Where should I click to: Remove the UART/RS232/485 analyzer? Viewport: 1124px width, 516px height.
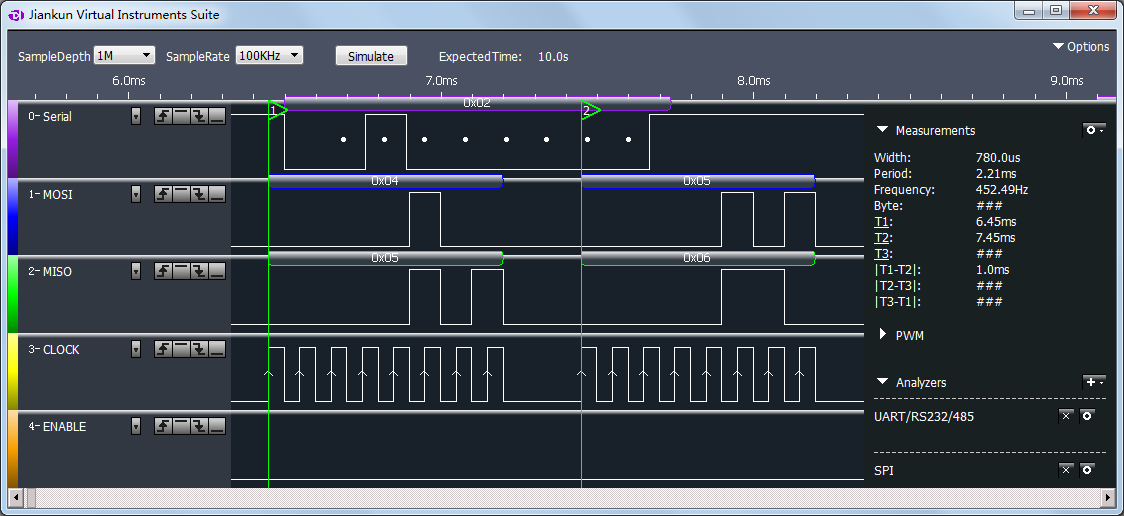1066,415
